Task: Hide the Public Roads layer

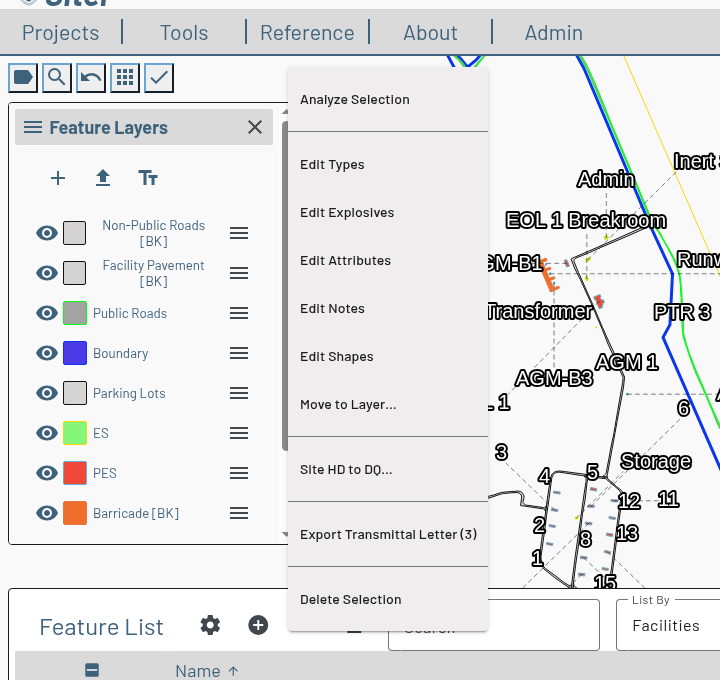Action: [47, 313]
